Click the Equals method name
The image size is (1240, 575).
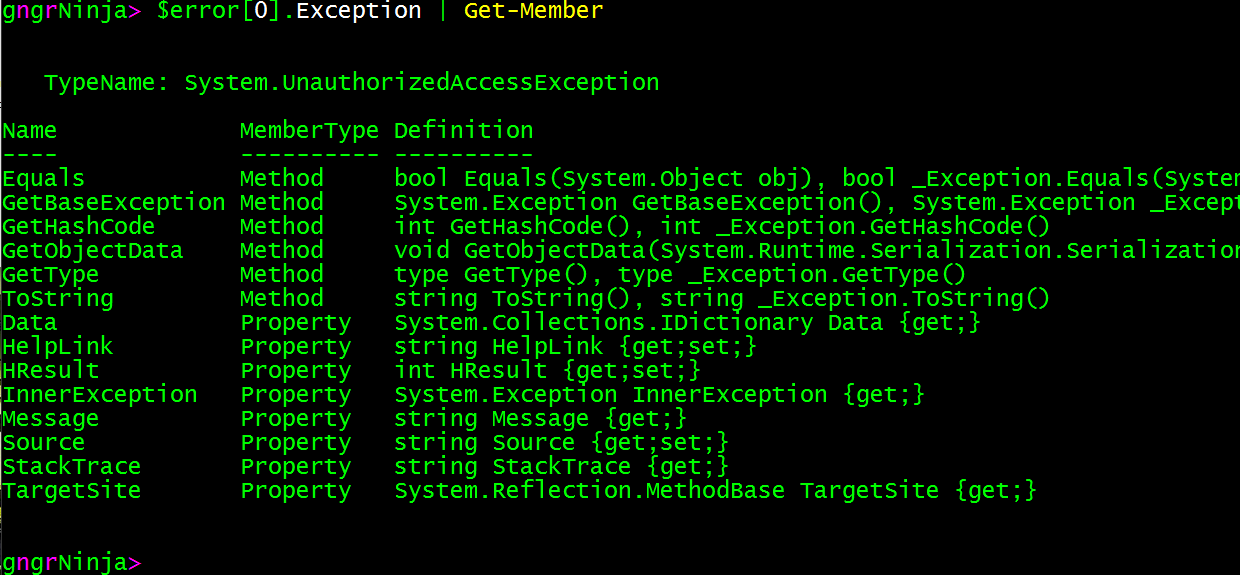pos(43,179)
